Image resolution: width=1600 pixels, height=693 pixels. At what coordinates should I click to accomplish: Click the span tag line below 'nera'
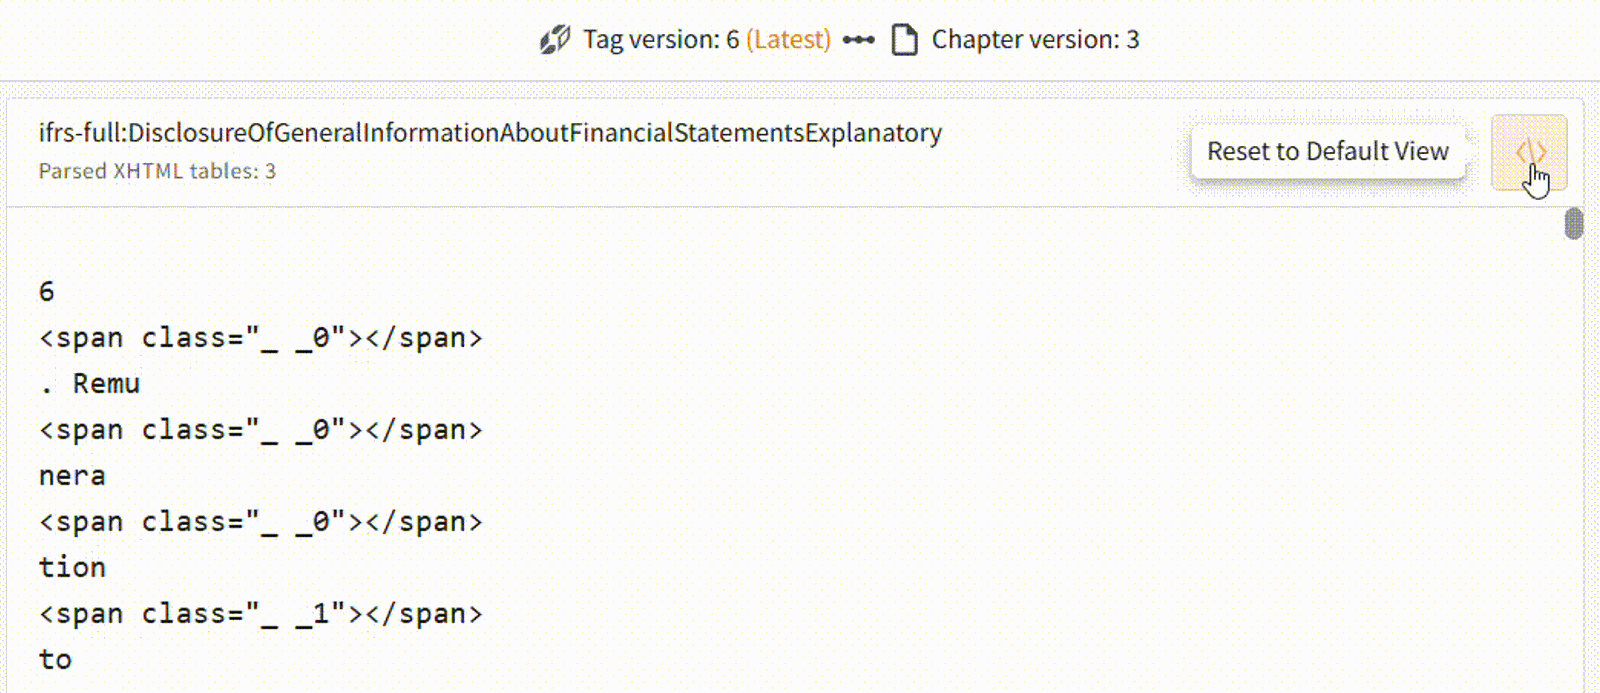(260, 522)
